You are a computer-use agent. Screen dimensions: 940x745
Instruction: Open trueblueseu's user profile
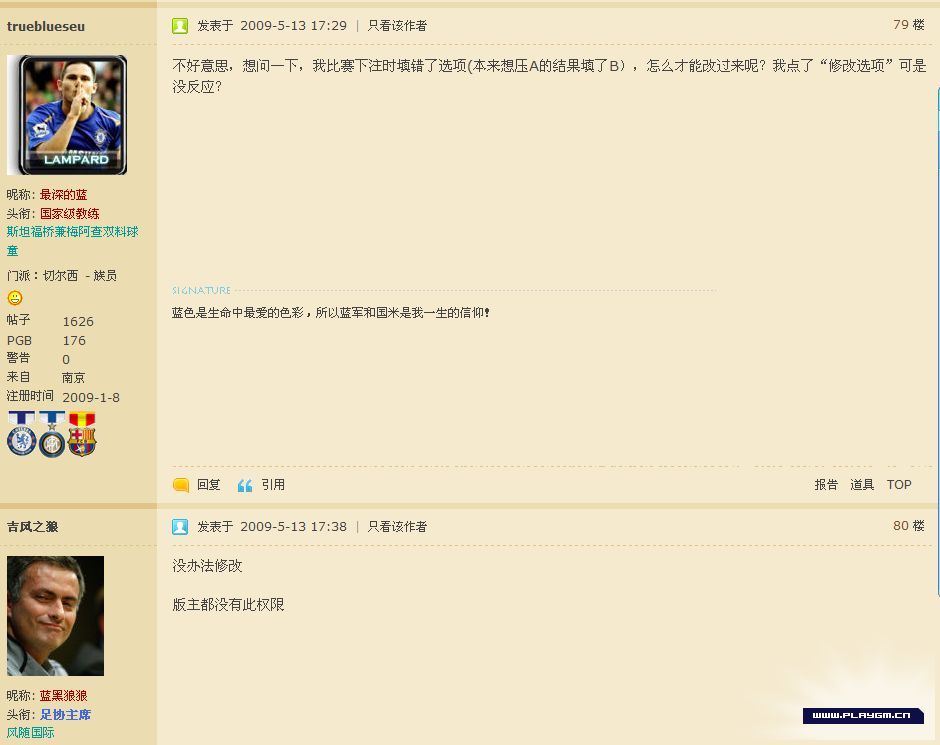pos(45,26)
